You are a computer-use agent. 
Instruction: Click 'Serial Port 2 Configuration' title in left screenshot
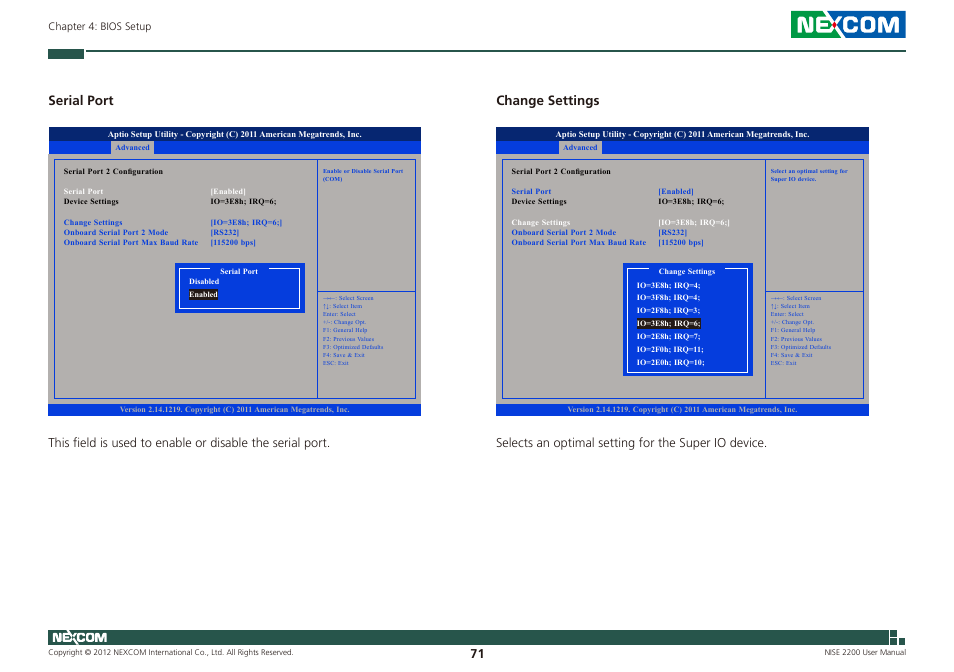point(113,171)
